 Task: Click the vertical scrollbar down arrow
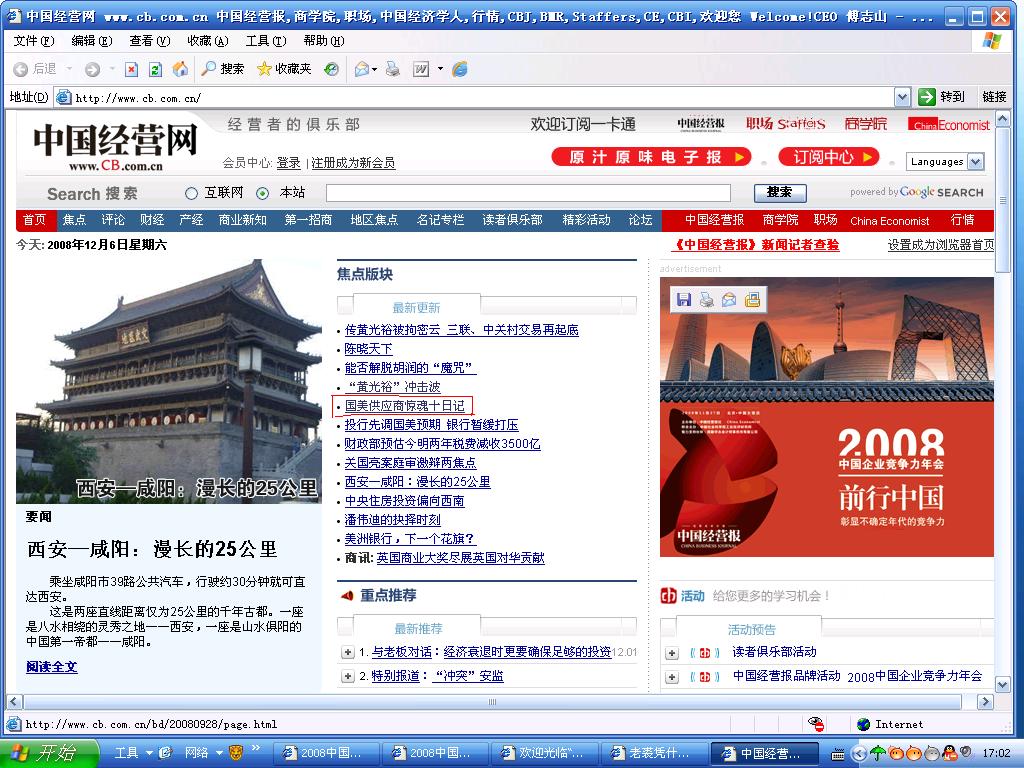(x=1003, y=685)
